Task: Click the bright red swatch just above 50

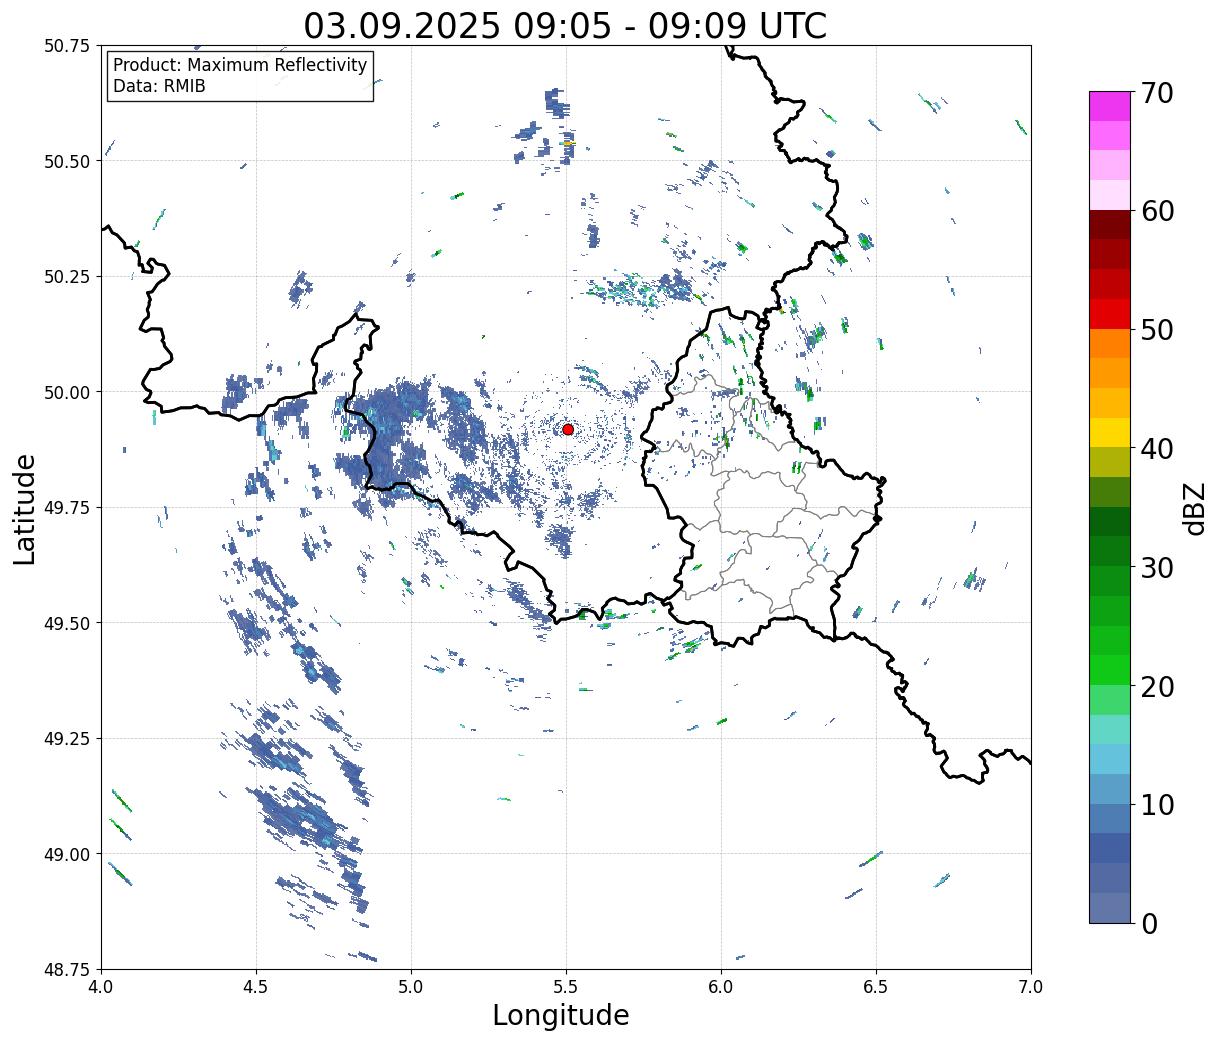Action: pyautogui.click(x=1110, y=314)
